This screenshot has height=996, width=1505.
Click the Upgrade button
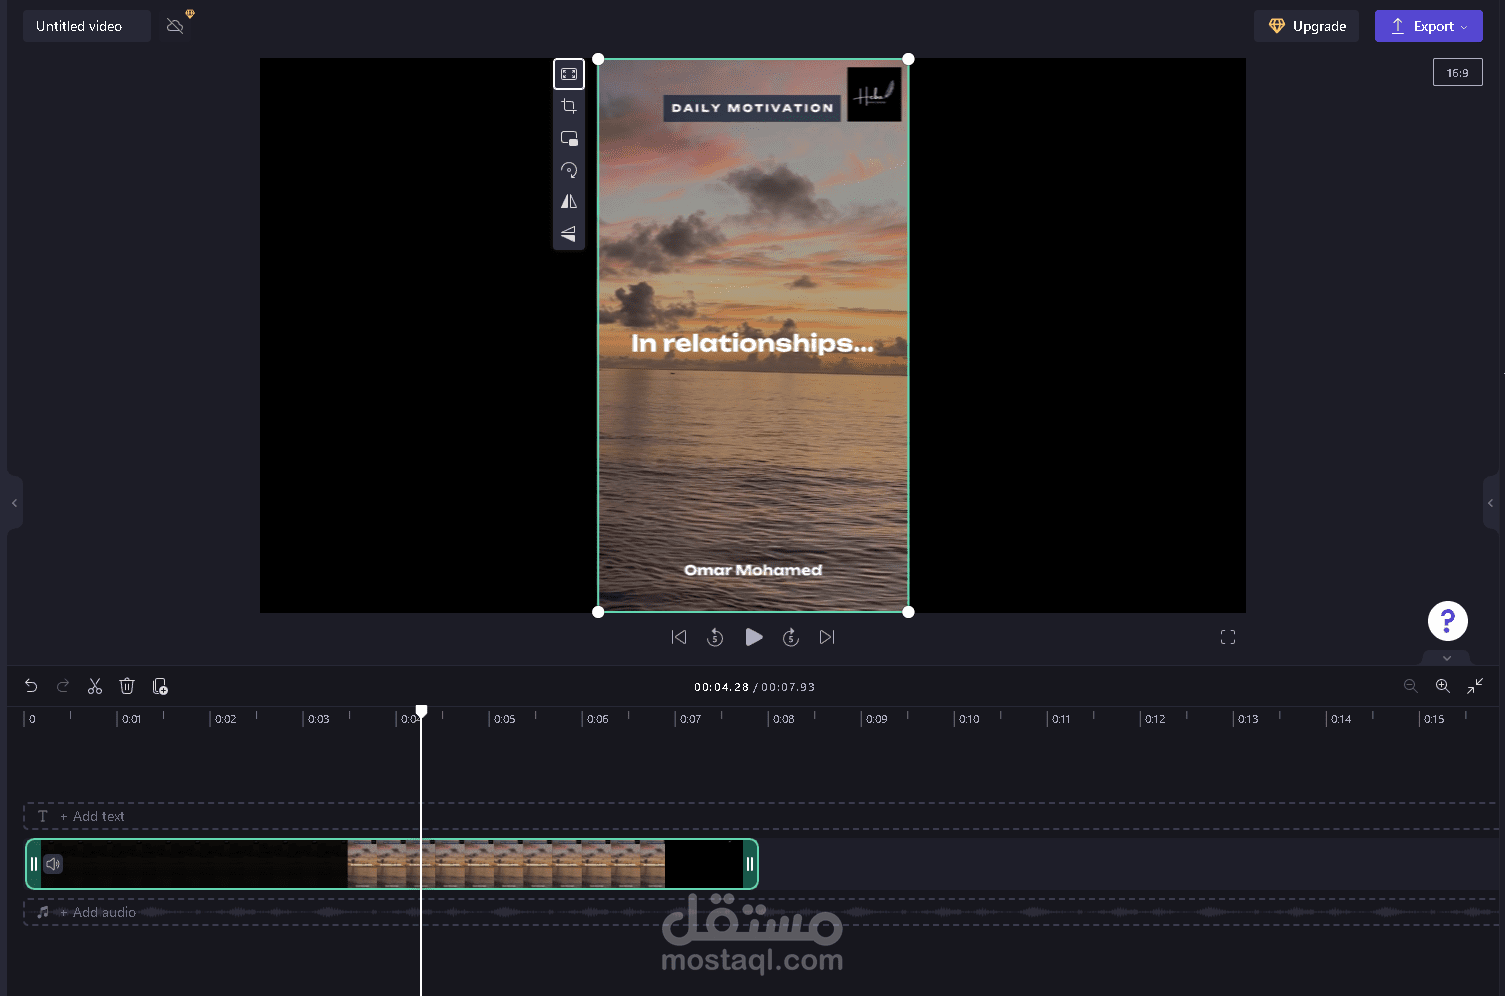[1306, 26]
